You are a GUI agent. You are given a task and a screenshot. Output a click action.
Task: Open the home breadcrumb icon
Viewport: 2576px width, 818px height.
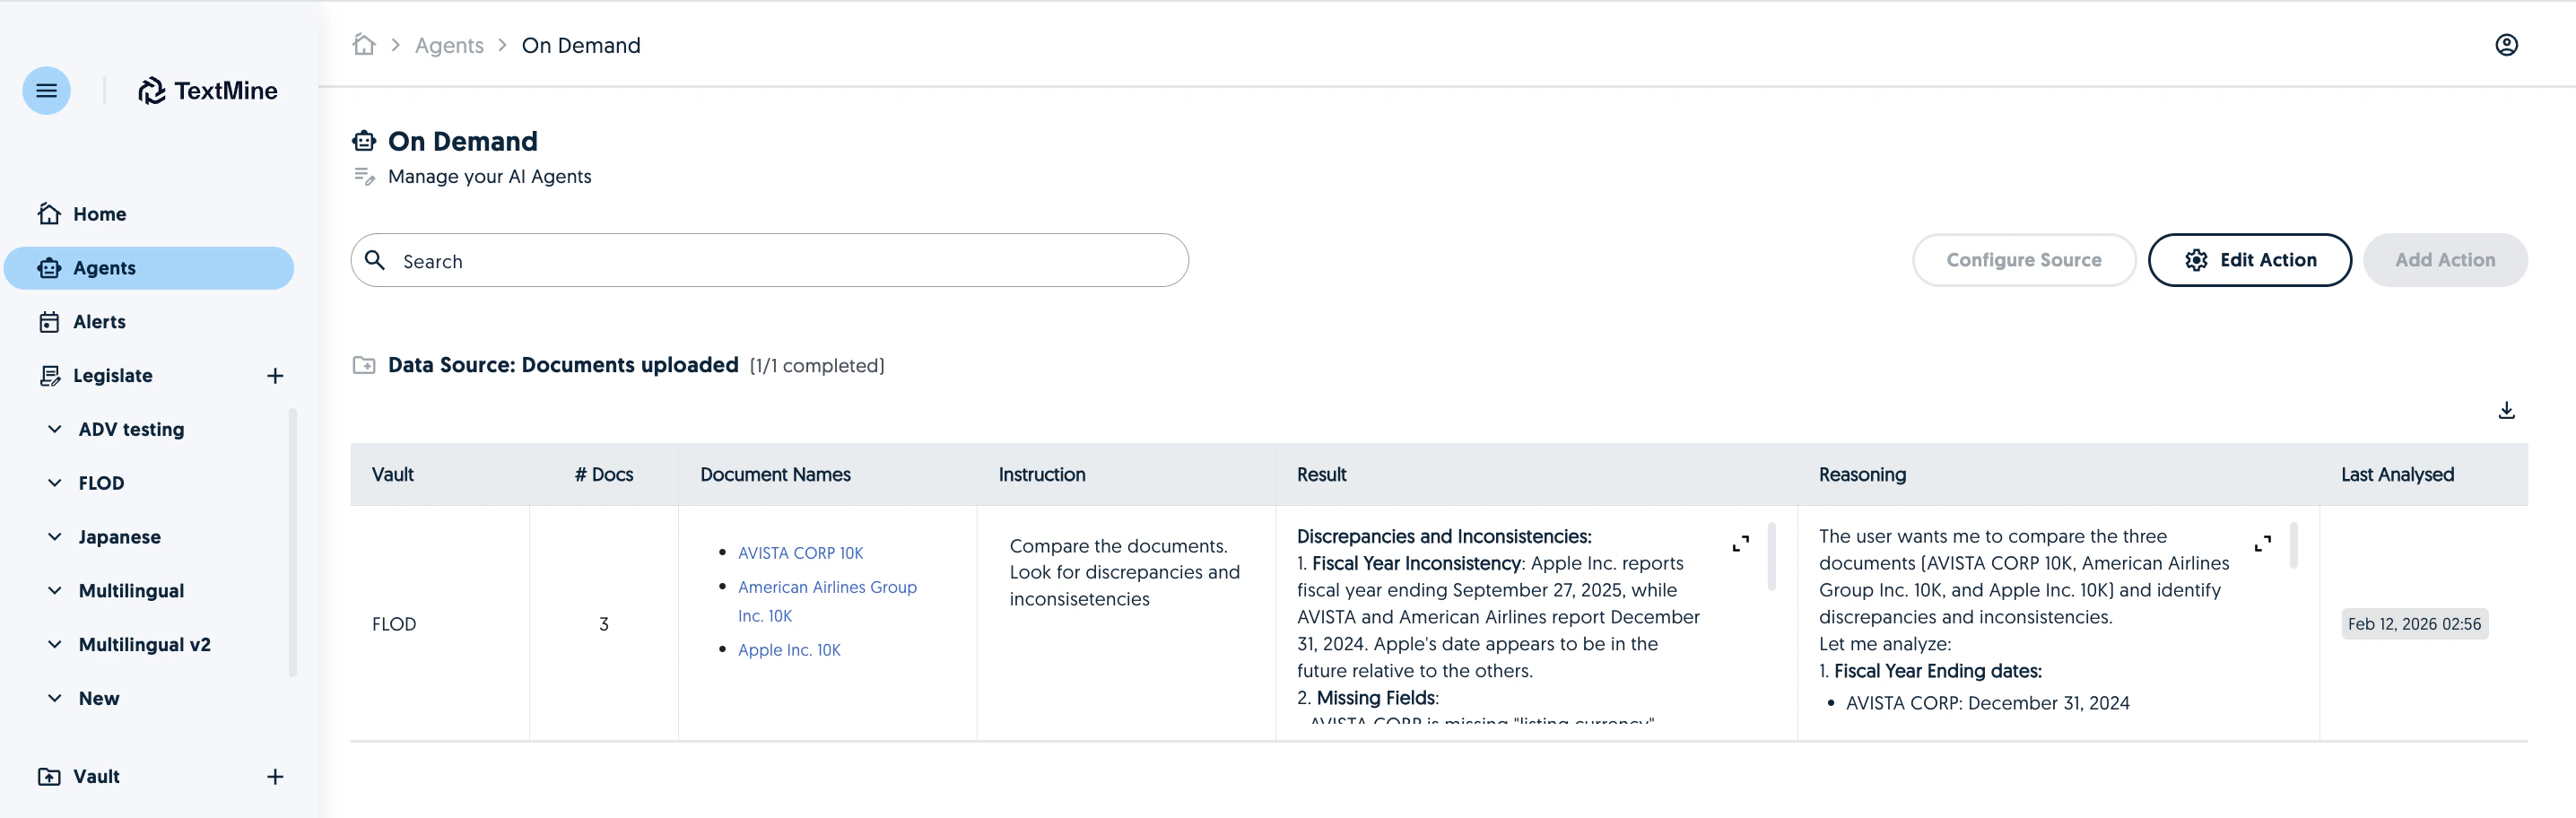(x=364, y=45)
